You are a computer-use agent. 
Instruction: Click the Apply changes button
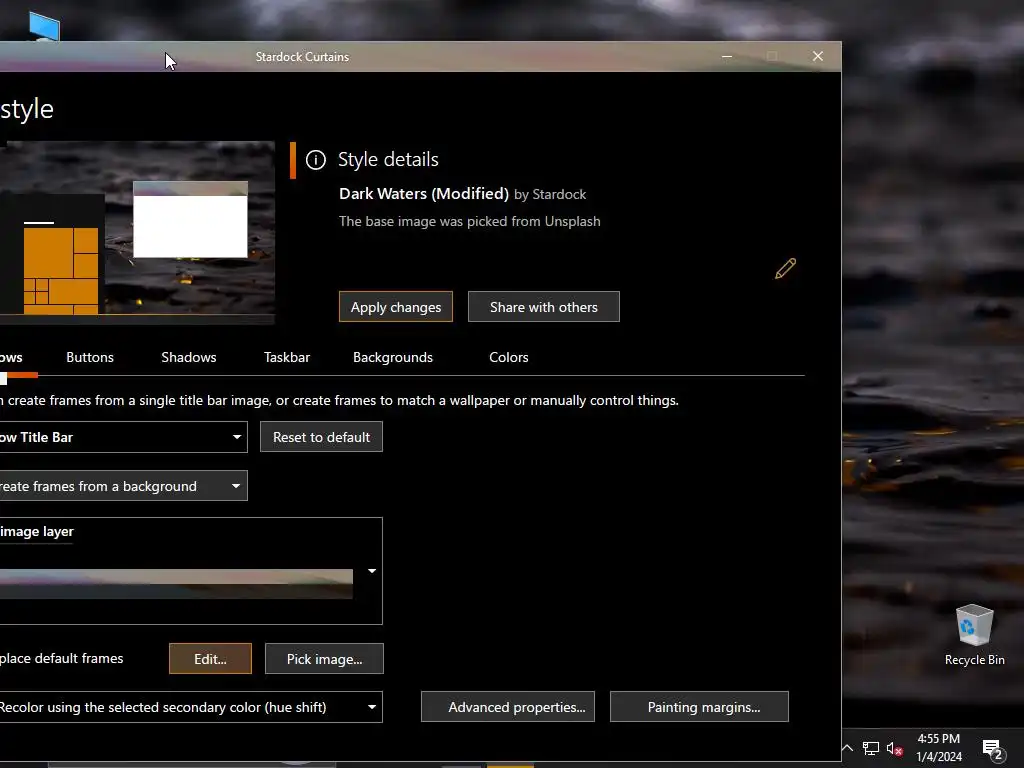396,307
